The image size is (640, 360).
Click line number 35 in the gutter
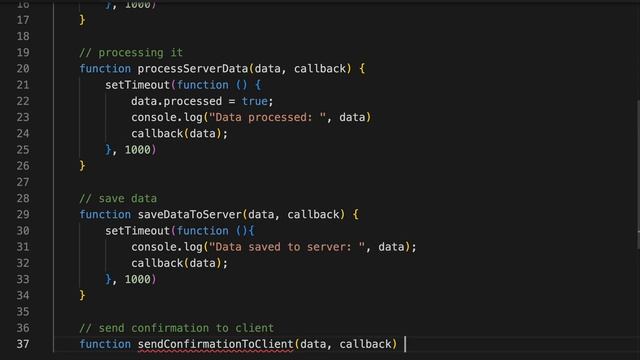23,312
